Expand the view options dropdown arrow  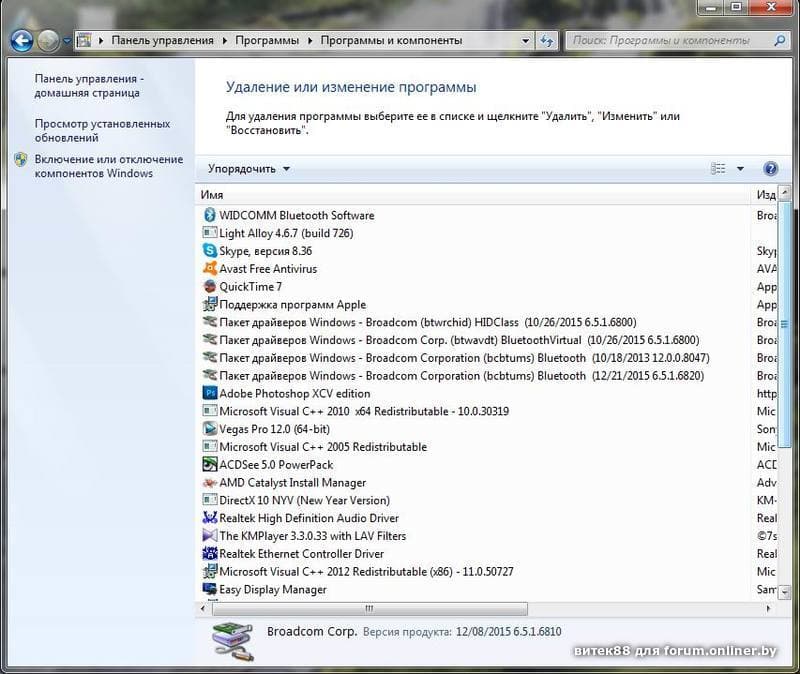(x=740, y=169)
